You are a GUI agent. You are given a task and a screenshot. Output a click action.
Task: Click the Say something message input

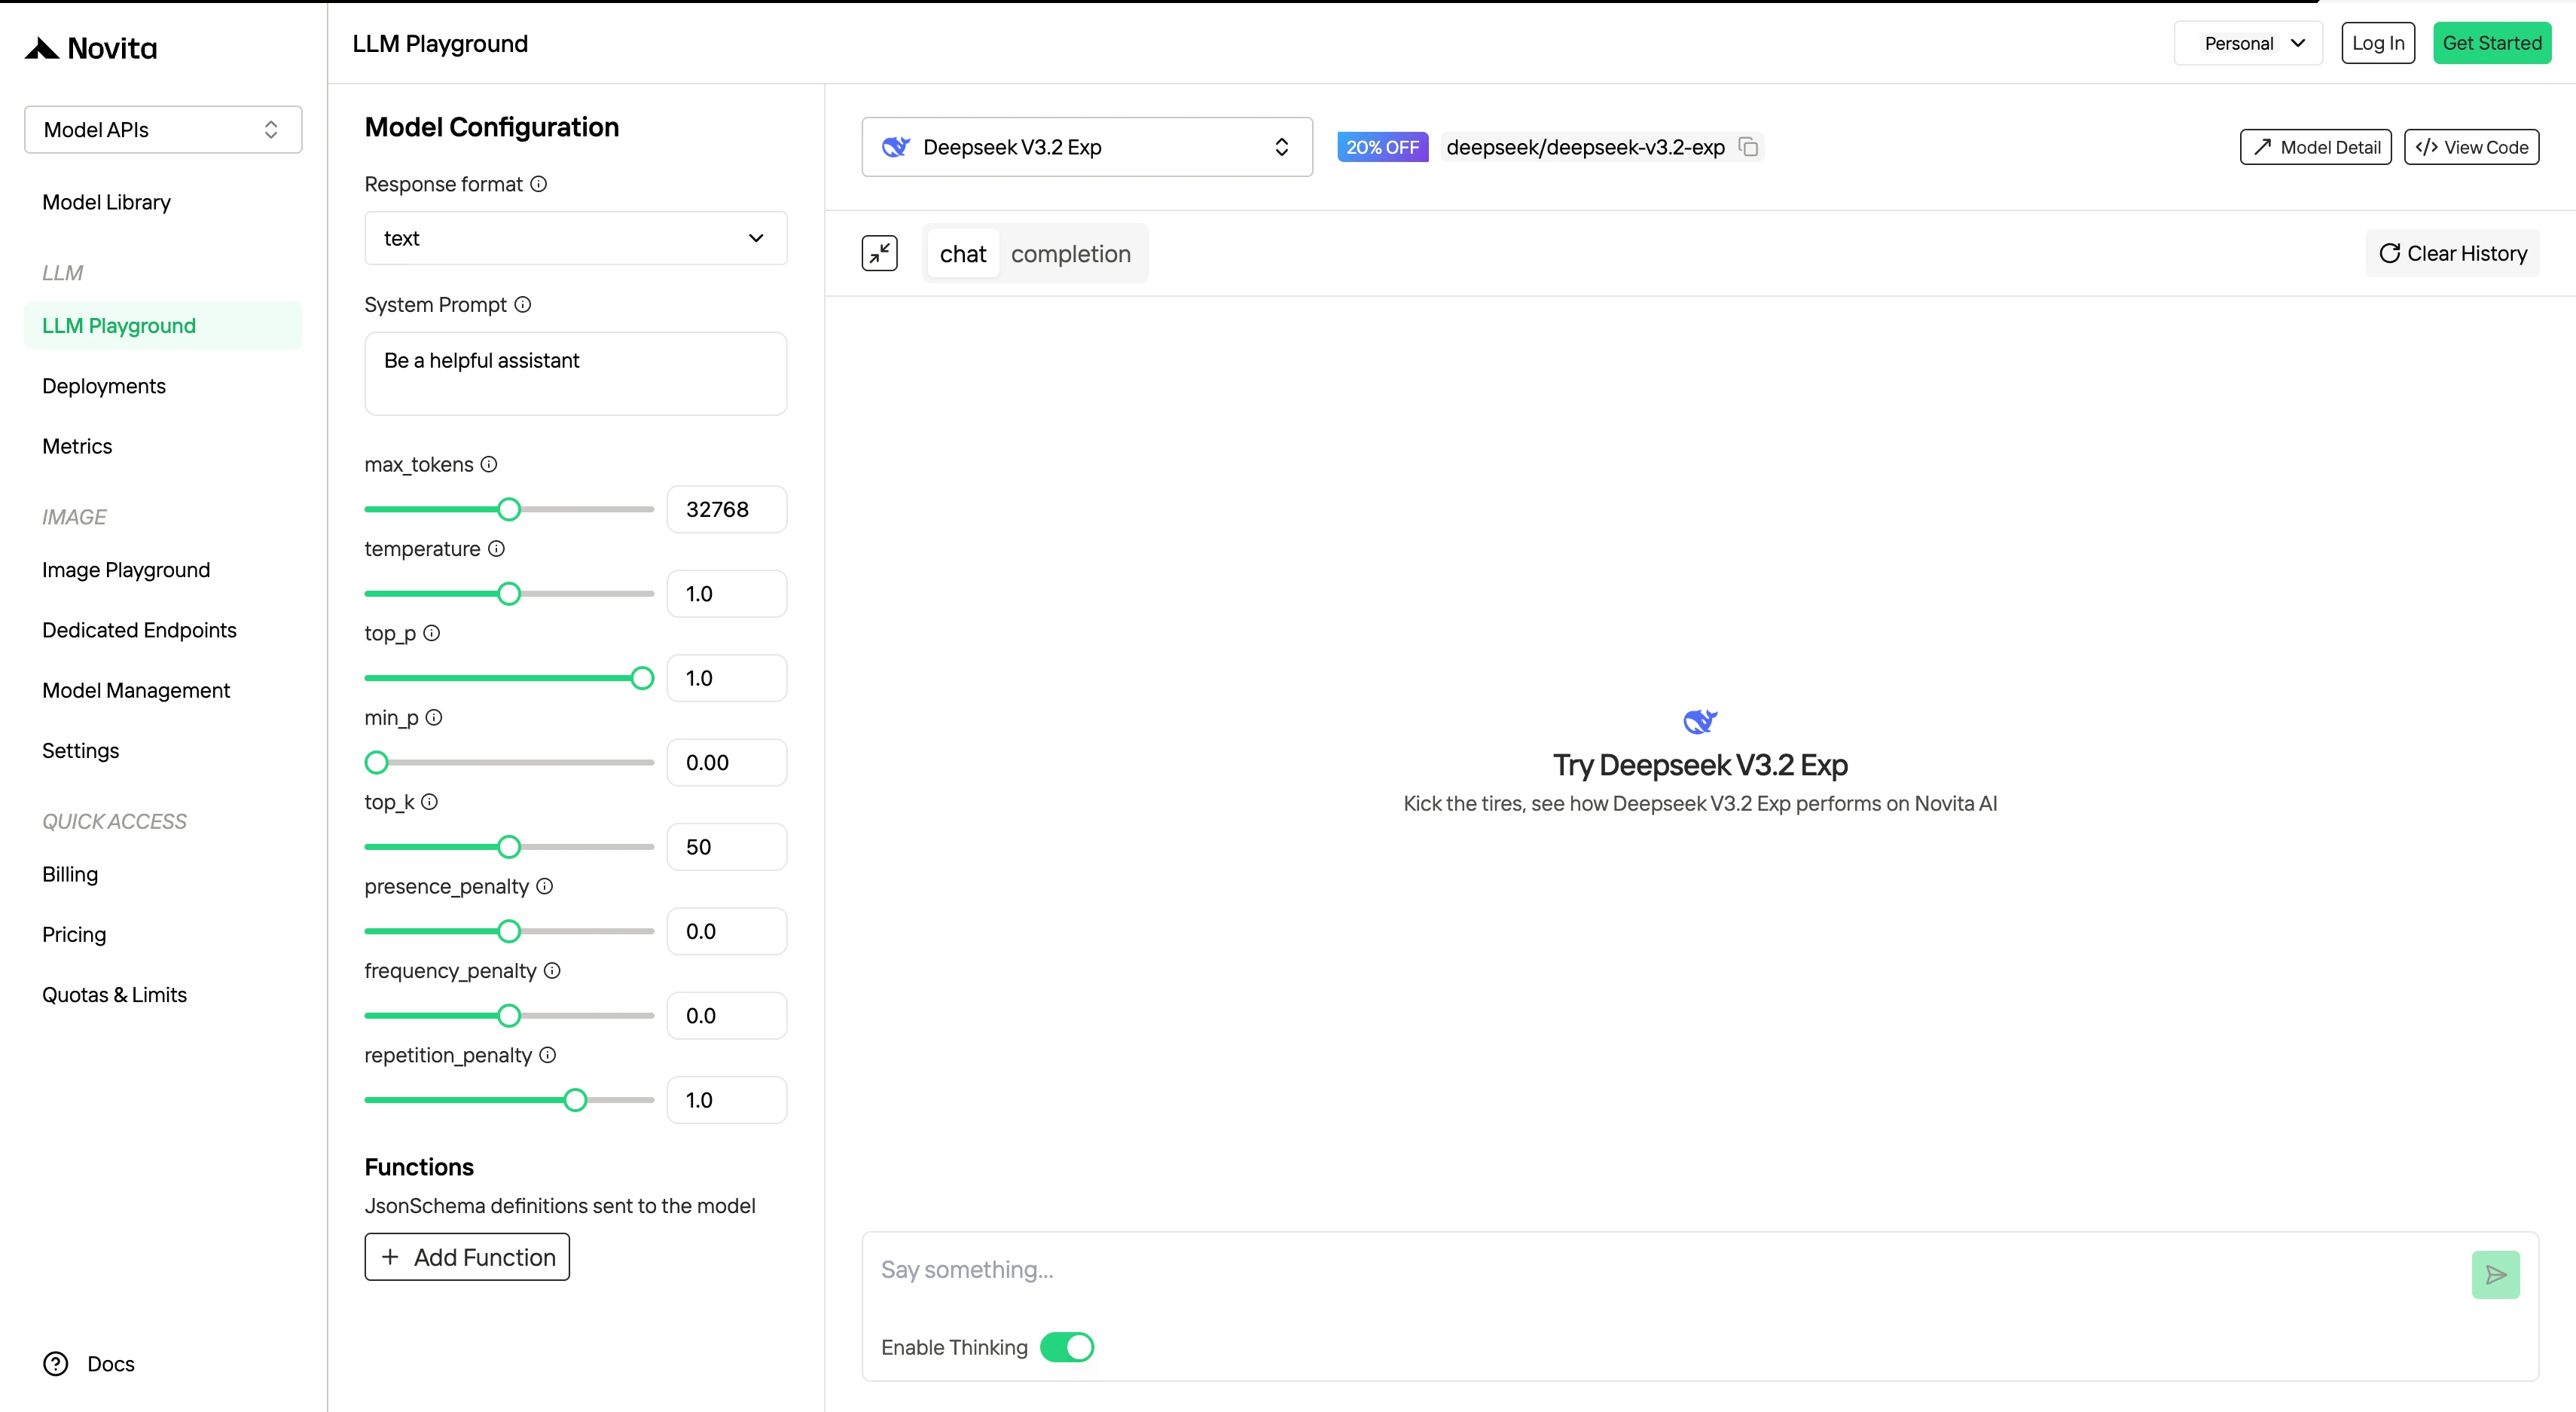pos(1665,1270)
